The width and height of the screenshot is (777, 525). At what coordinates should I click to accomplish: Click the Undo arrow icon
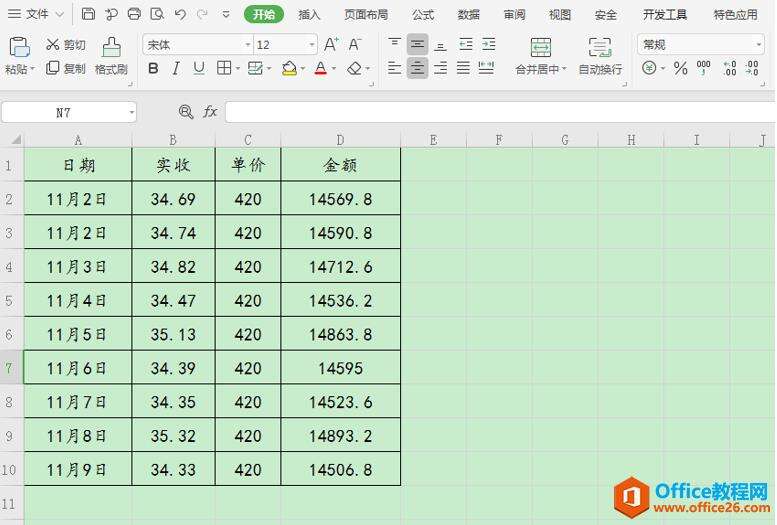point(180,14)
